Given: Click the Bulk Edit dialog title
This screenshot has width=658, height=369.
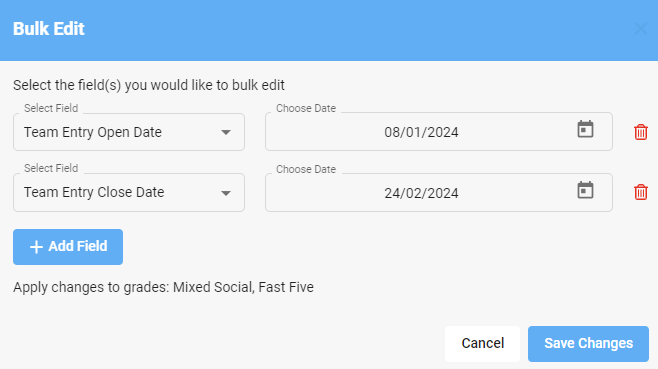Looking at the screenshot, I should coord(49,29).
